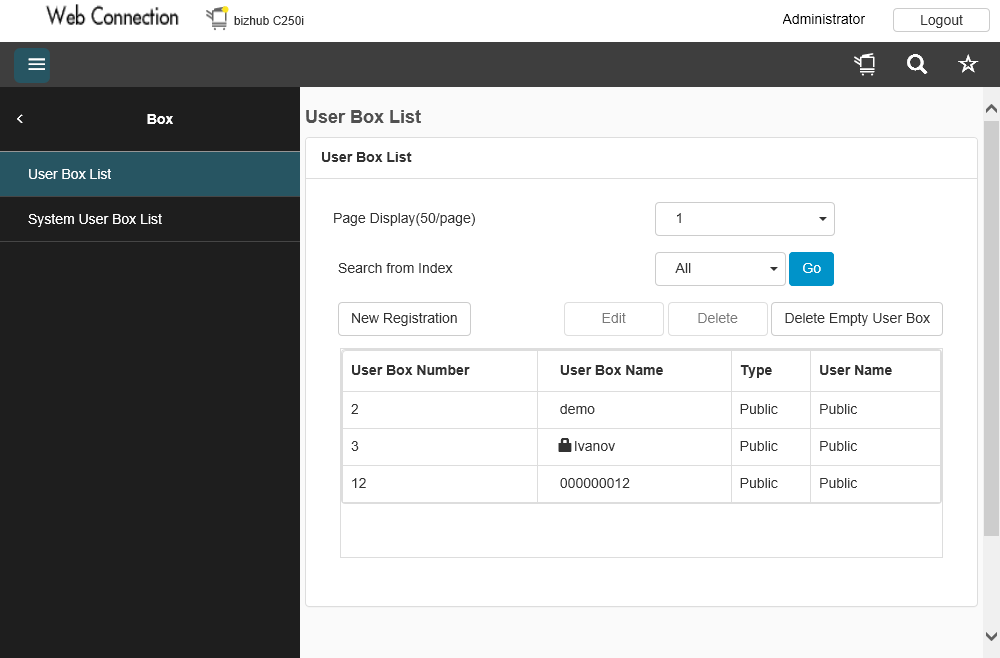Select the 000000012 user box row
The width and height of the screenshot is (1000, 658).
pos(640,483)
